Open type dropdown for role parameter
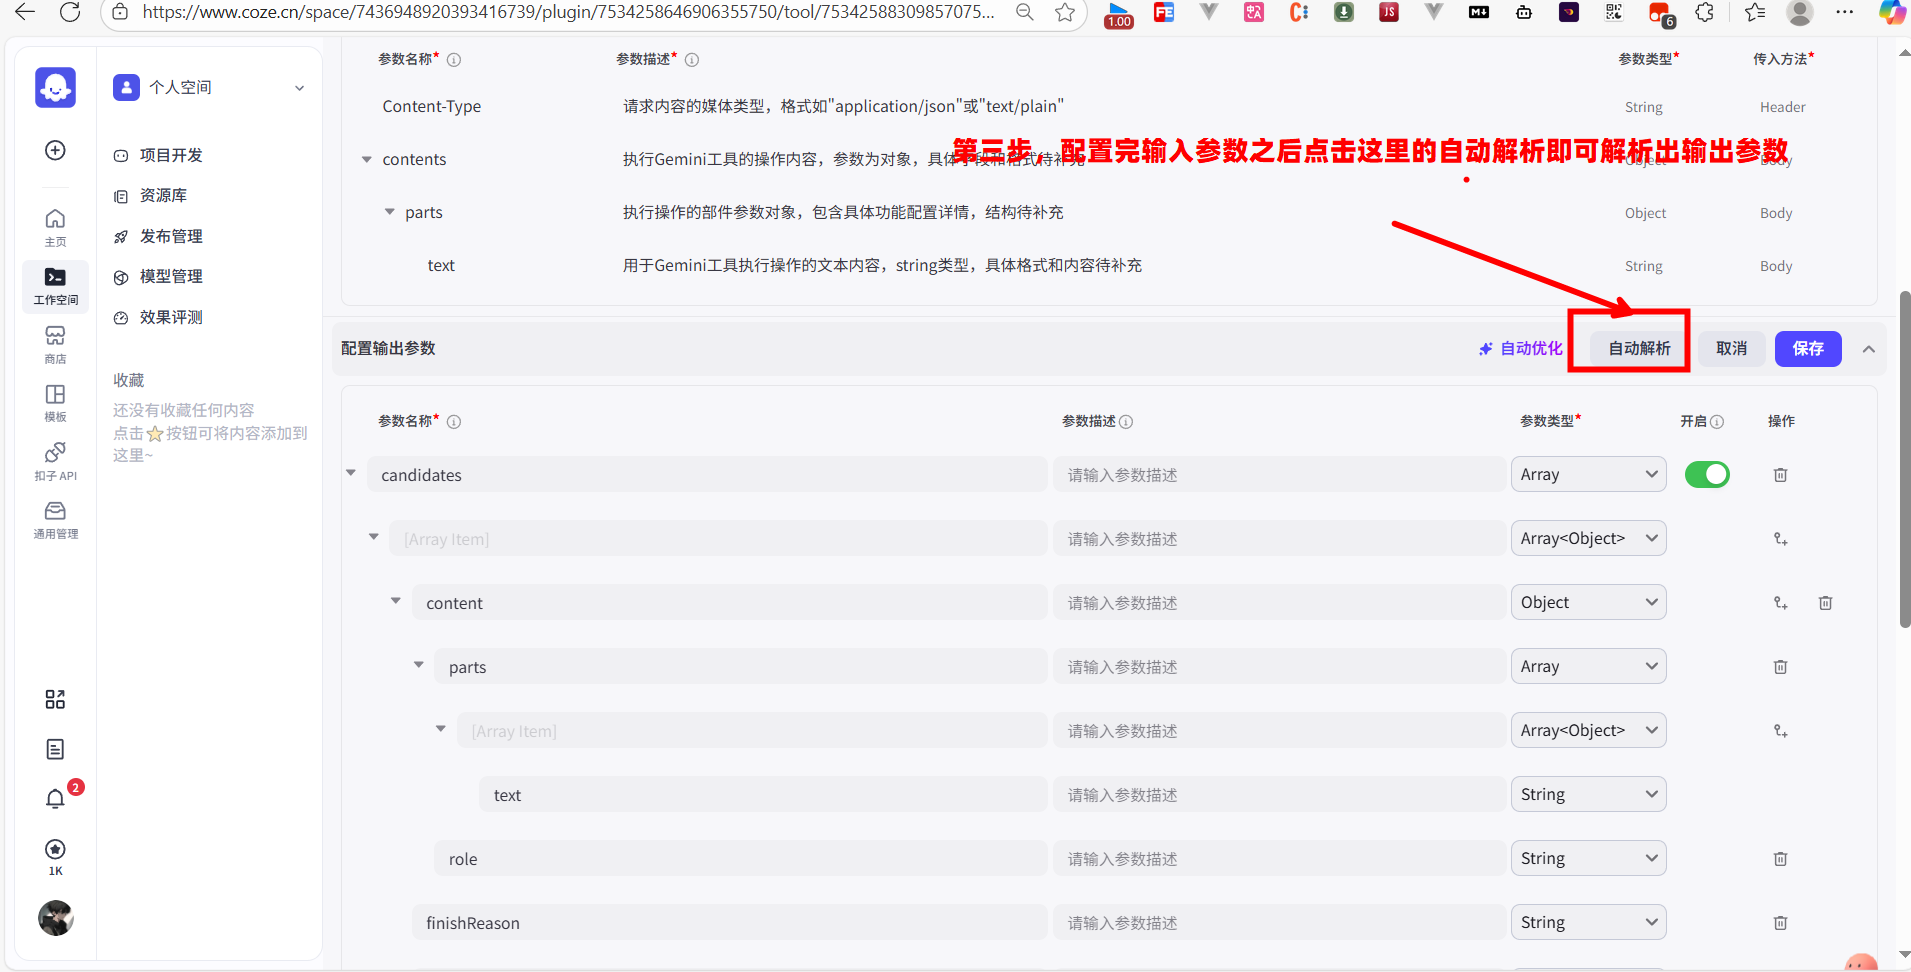Screen dimensions: 1911x972 pyautogui.click(x=1587, y=859)
